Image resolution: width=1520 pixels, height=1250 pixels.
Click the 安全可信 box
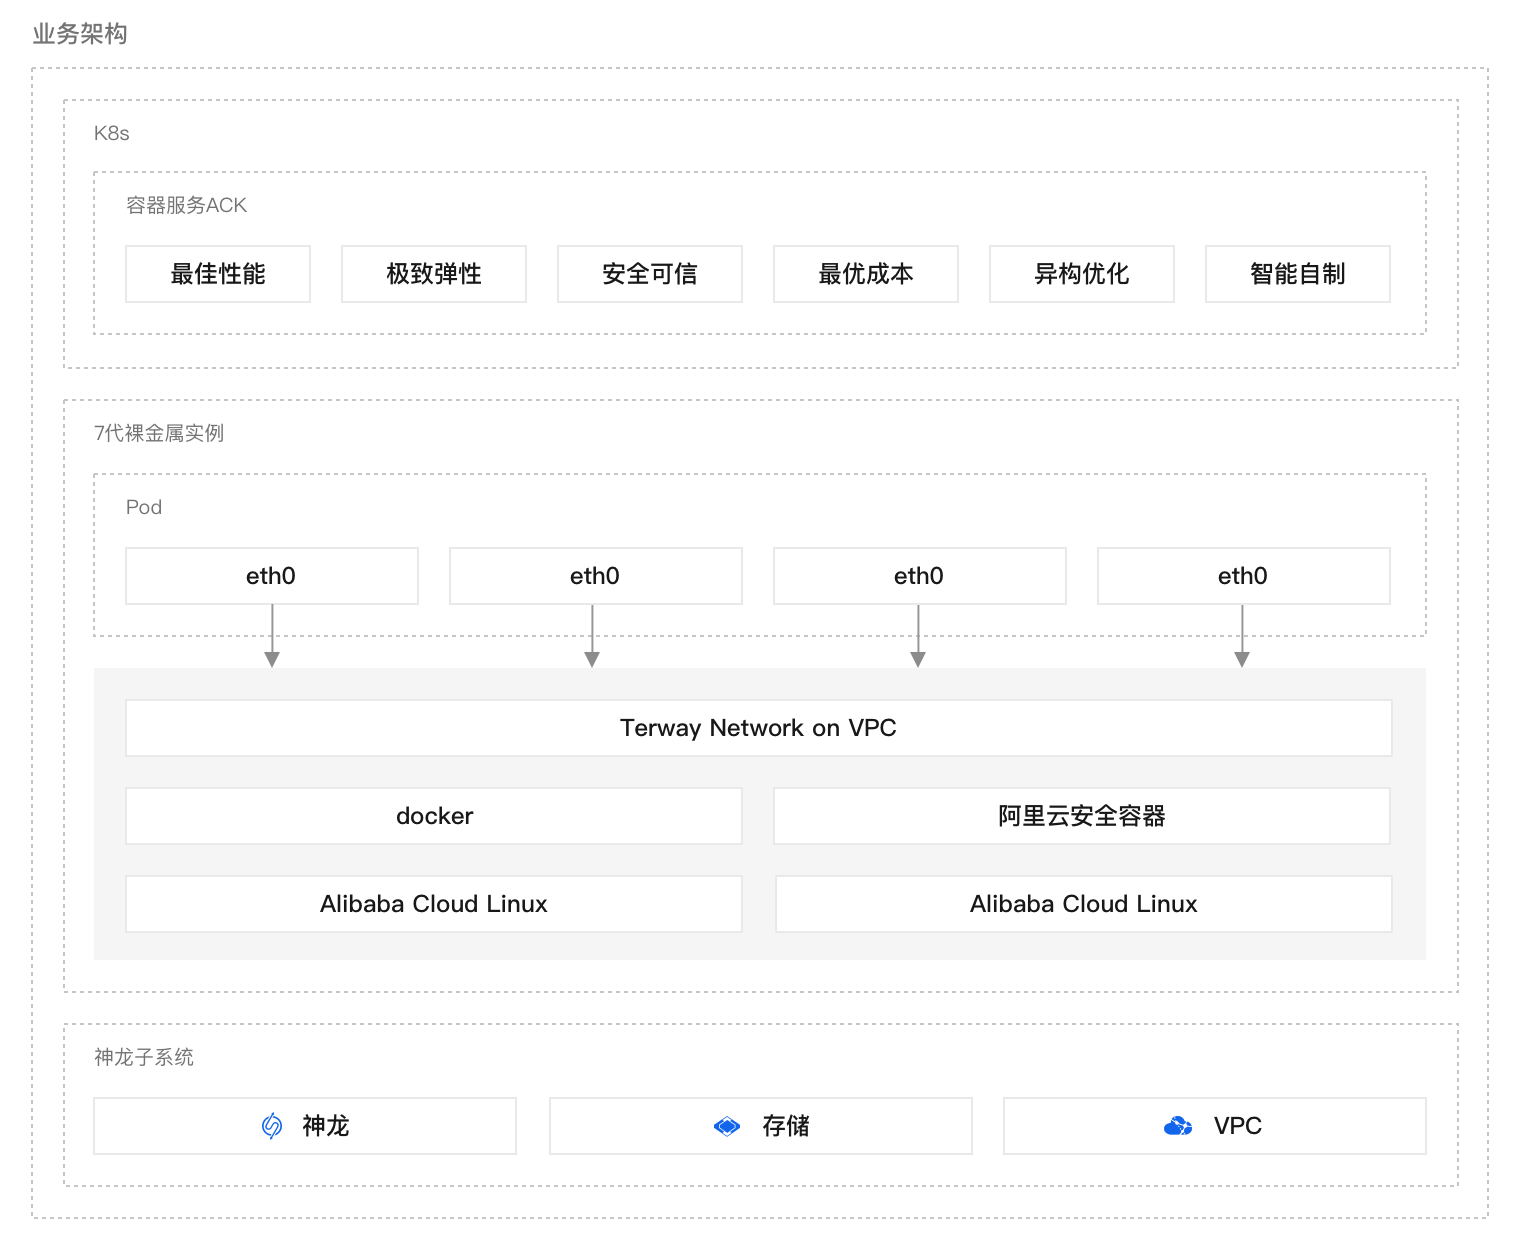click(x=650, y=274)
